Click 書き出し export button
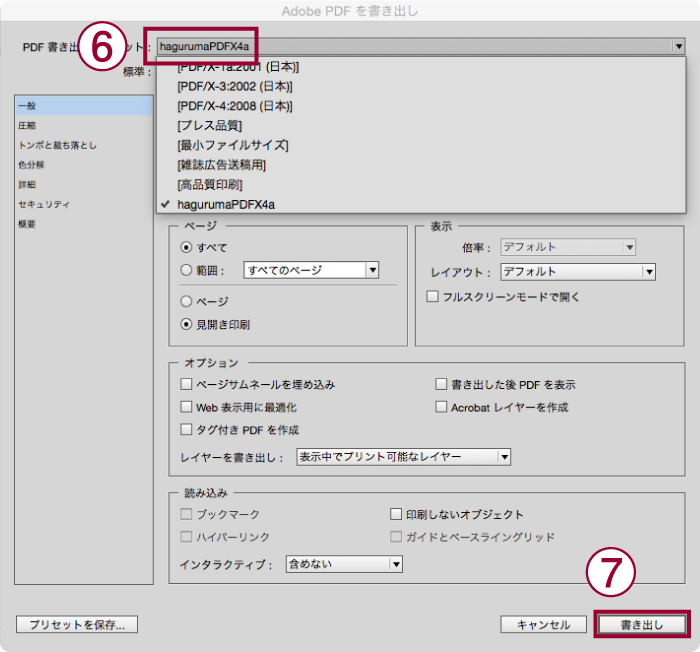700x652 pixels. click(x=642, y=624)
